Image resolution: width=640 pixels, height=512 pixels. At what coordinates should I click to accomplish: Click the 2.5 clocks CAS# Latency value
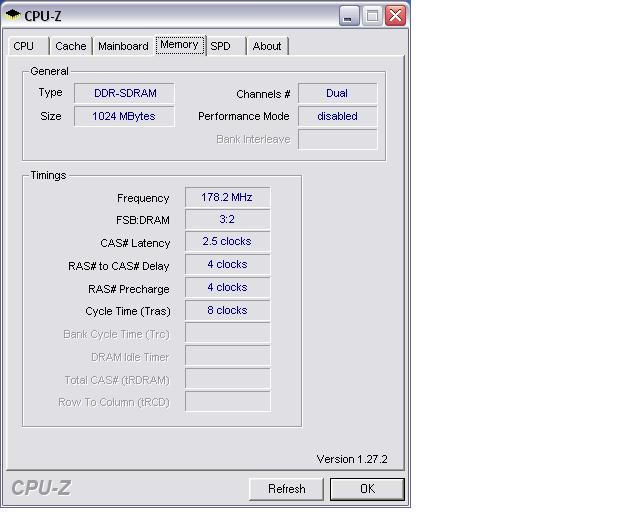(x=227, y=242)
